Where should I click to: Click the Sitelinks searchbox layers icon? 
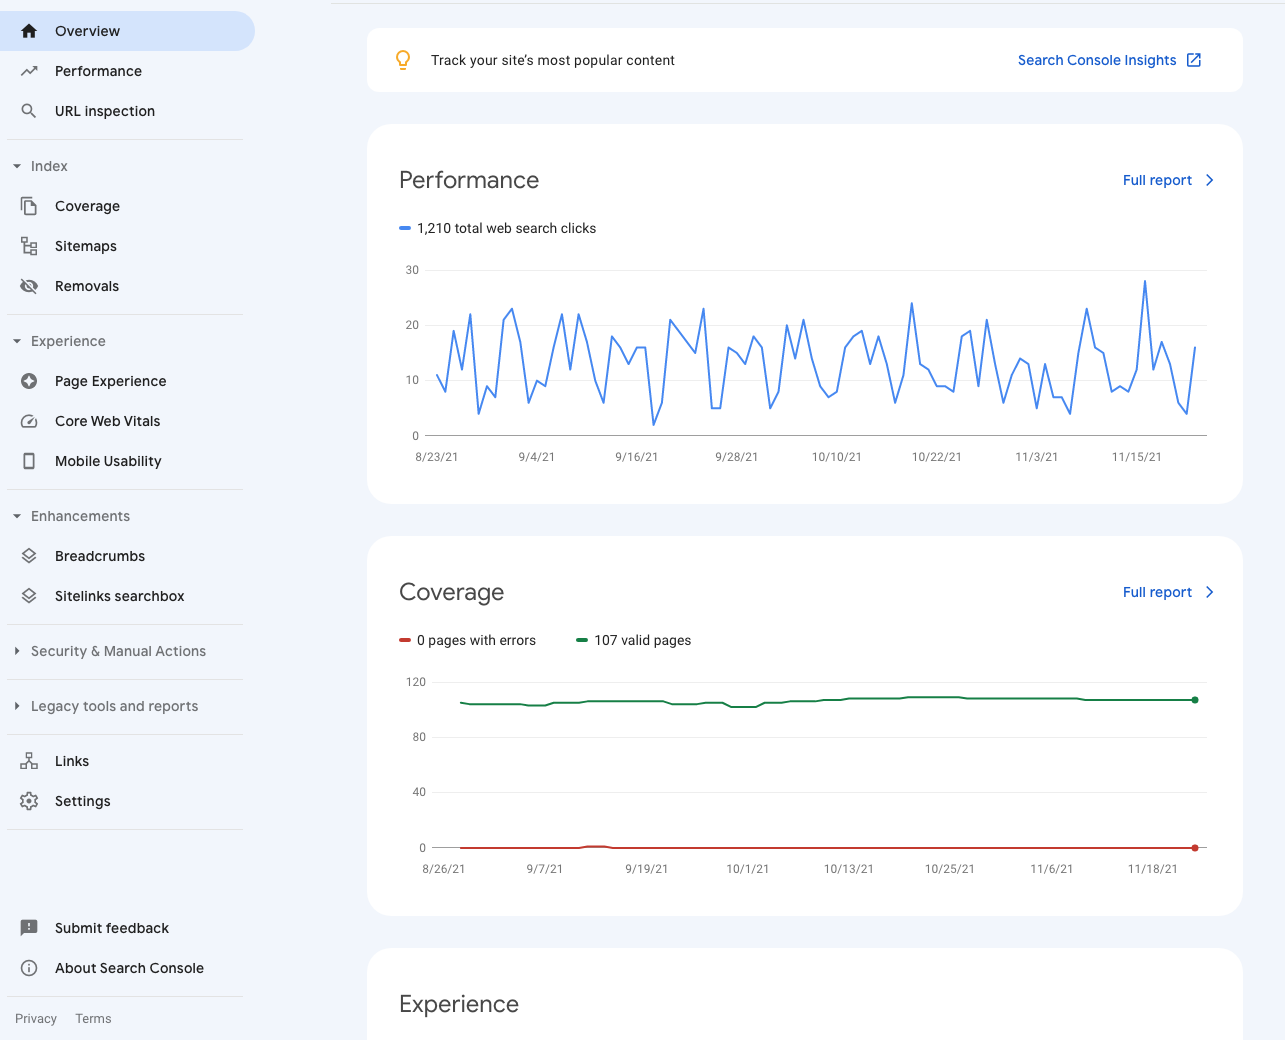point(29,596)
